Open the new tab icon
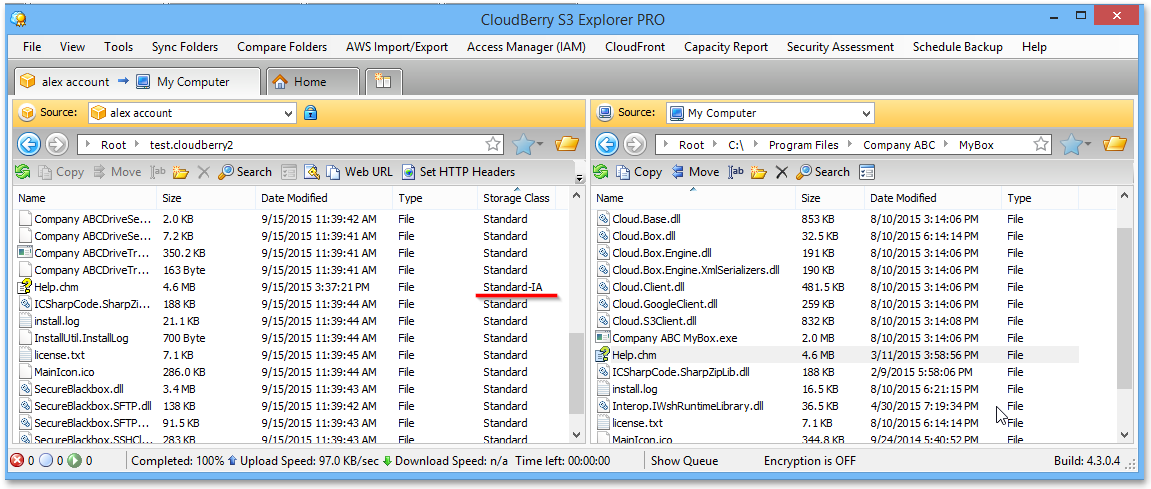This screenshot has height=489, width=1151. pos(383,82)
